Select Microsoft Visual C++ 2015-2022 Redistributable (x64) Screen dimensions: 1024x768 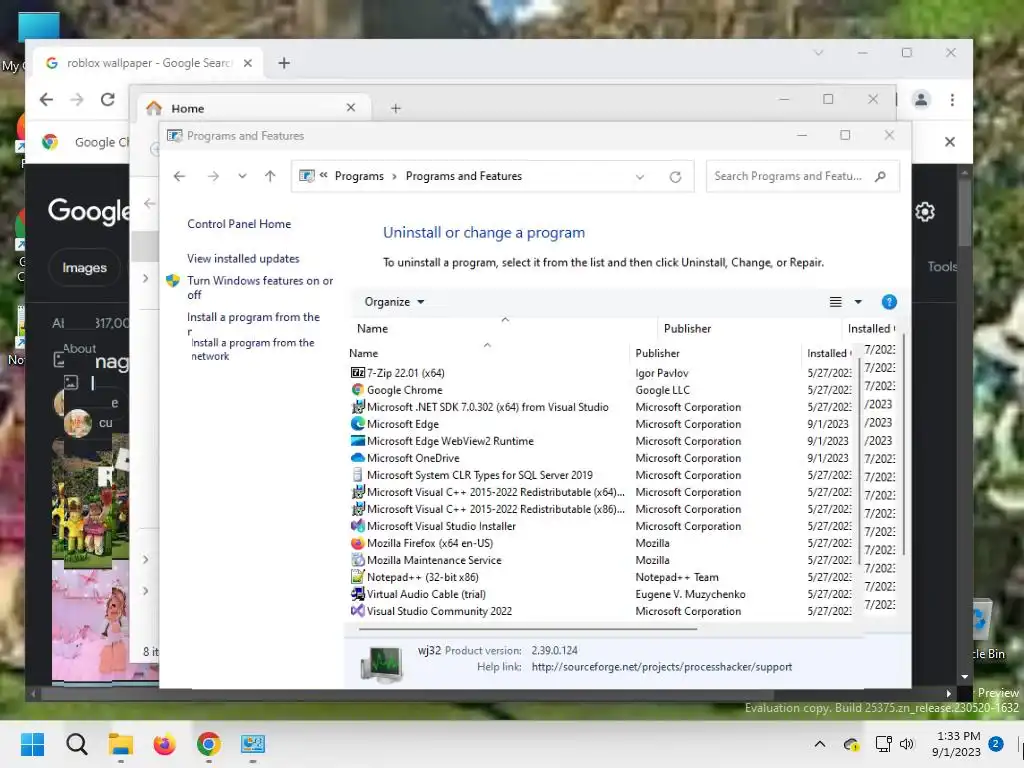pos(601,492)
